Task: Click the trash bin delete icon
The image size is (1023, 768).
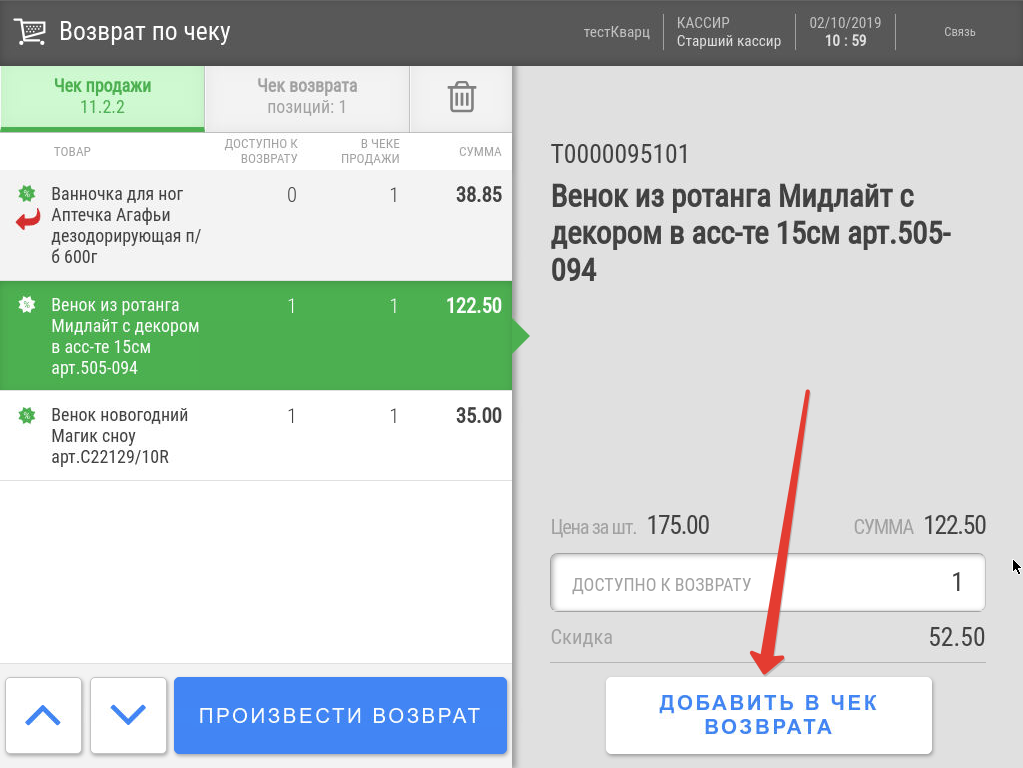Action: [x=461, y=97]
